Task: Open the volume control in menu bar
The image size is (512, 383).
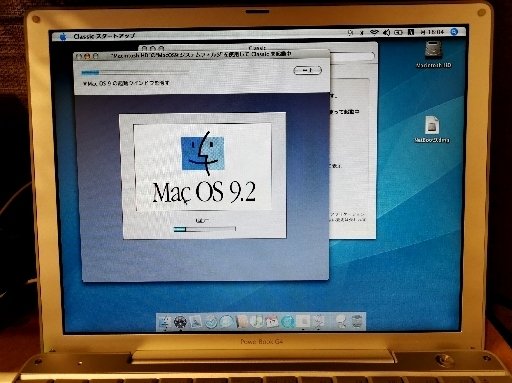Action: pos(386,32)
